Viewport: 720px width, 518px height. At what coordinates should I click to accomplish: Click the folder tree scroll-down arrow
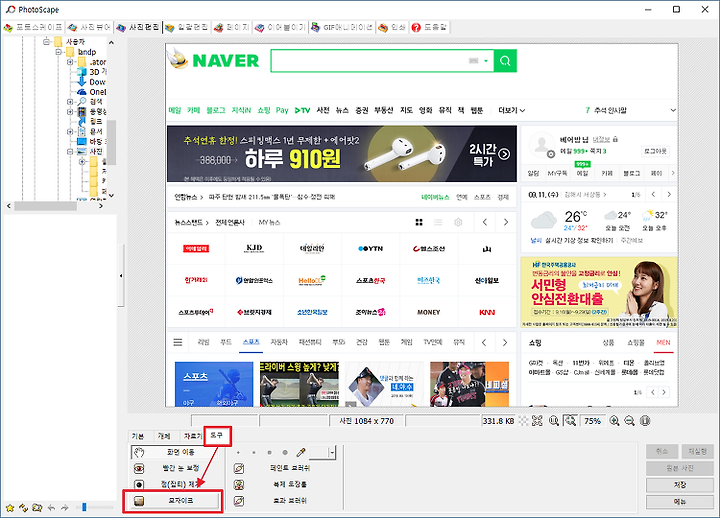[x=111, y=195]
